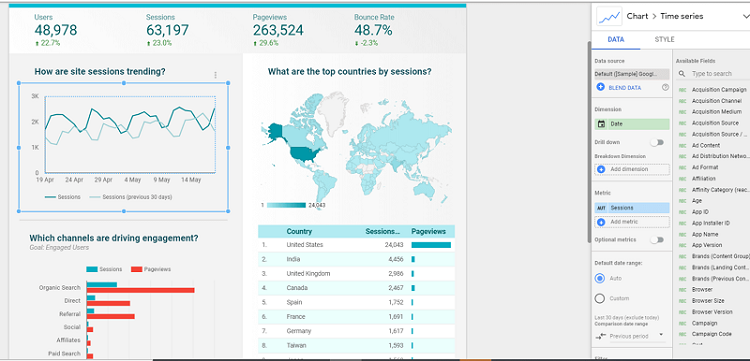Click the Pageviews red legend swatch
This screenshot has width=750, height=361.
click(x=136, y=269)
